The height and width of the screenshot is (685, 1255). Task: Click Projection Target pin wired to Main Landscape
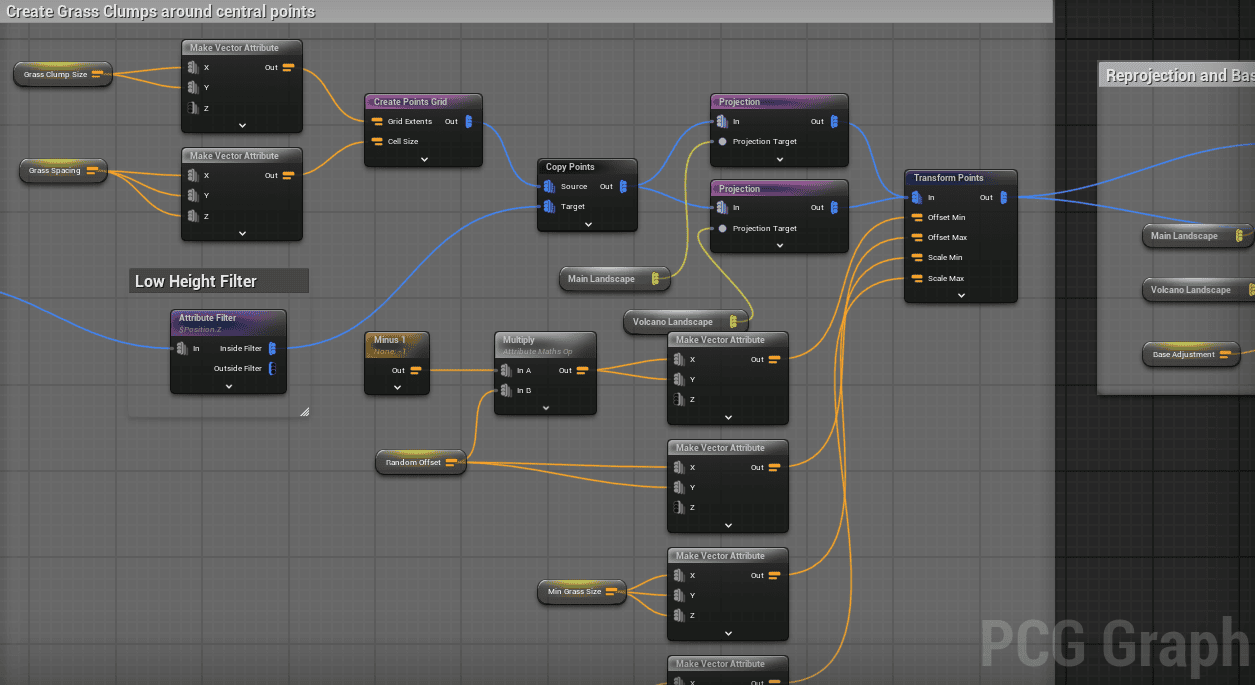pyautogui.click(x=722, y=142)
